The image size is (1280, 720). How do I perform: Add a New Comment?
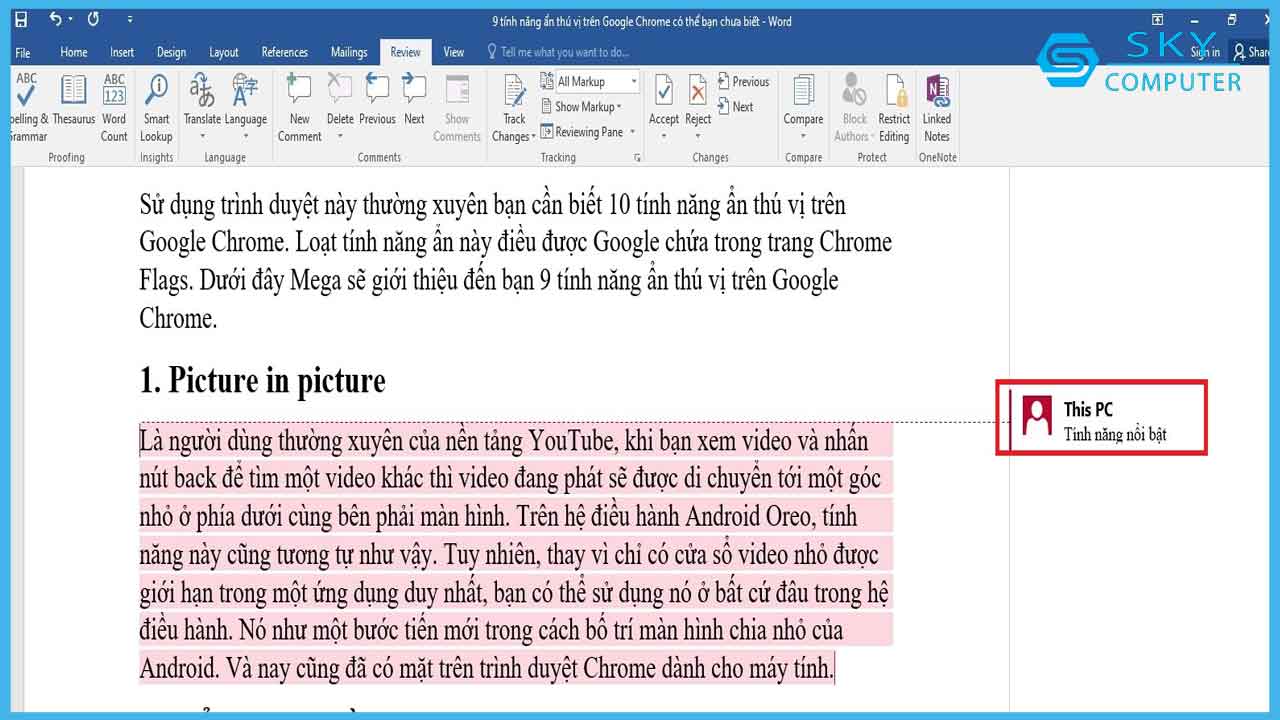coord(299,108)
